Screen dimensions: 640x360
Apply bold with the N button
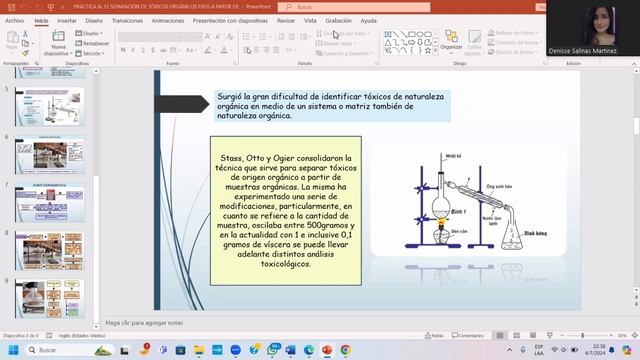click(123, 50)
